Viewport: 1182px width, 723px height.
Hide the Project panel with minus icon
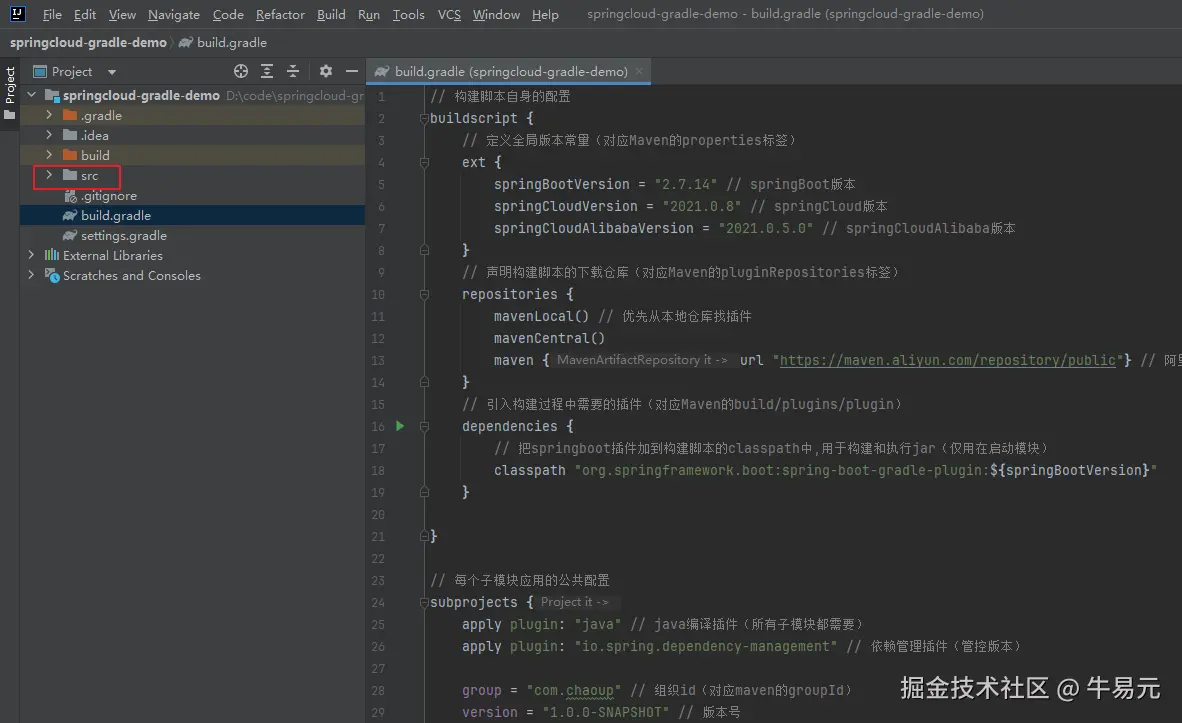[x=351, y=71]
